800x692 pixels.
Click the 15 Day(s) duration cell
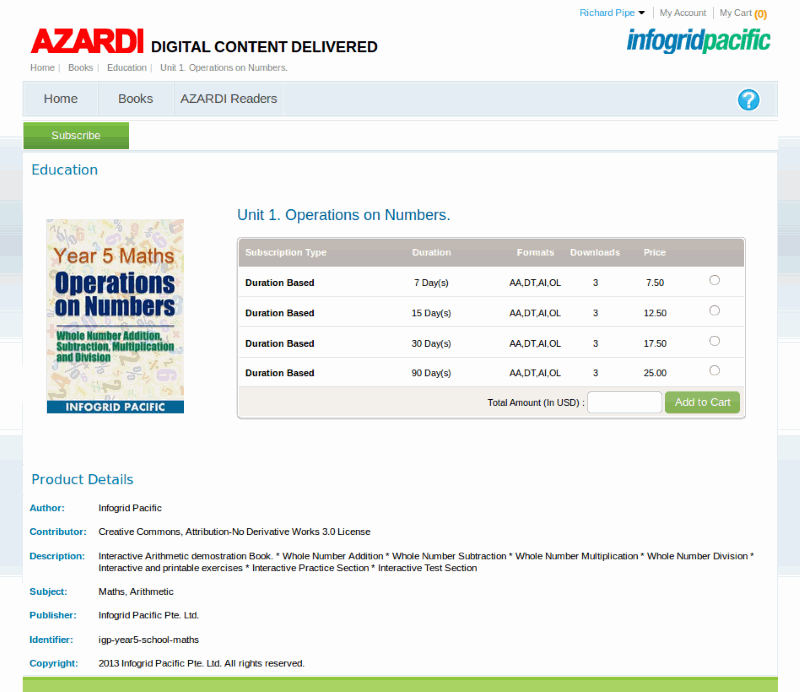click(432, 313)
